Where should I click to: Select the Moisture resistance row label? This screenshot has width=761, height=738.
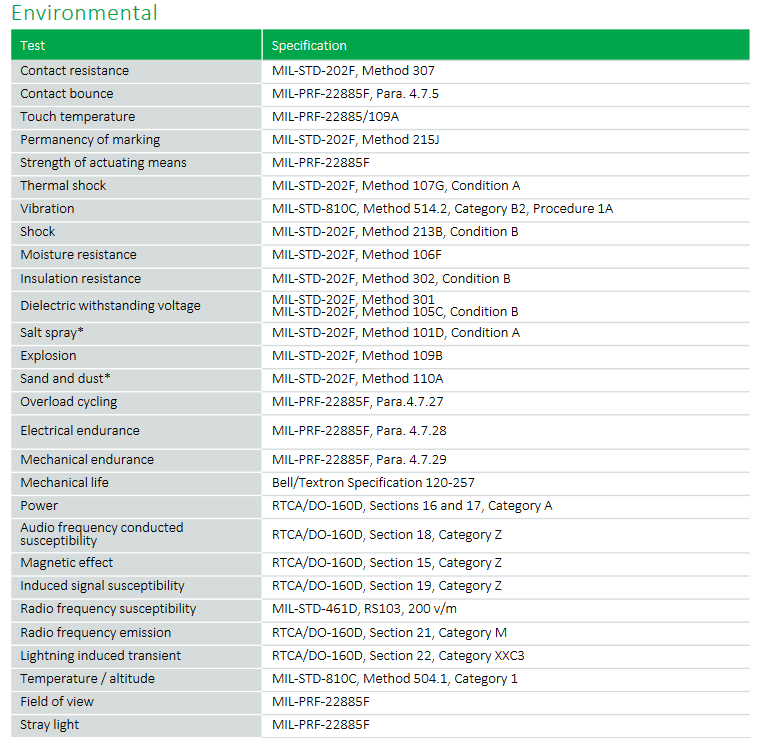click(78, 255)
